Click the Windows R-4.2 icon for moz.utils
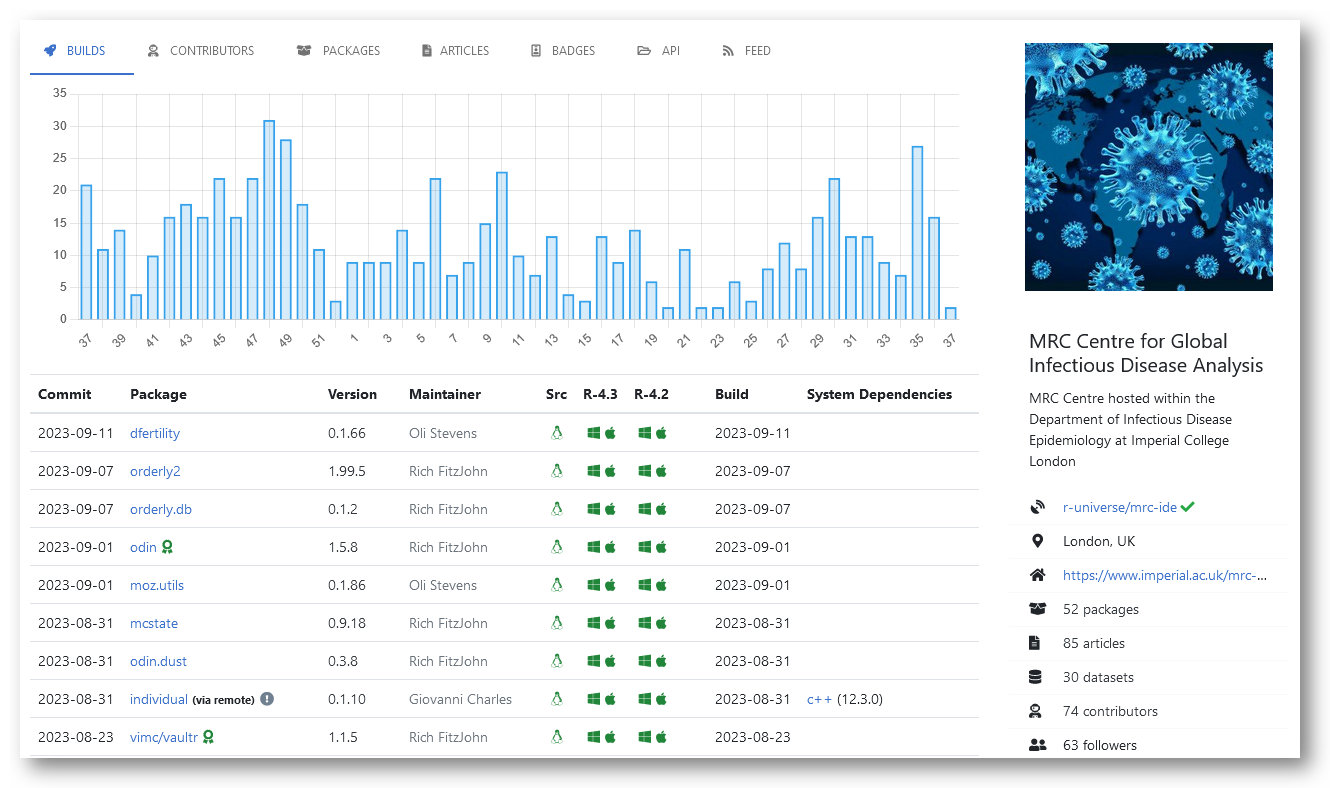Image resolution: width=1330 pixels, height=788 pixels. [x=644, y=585]
